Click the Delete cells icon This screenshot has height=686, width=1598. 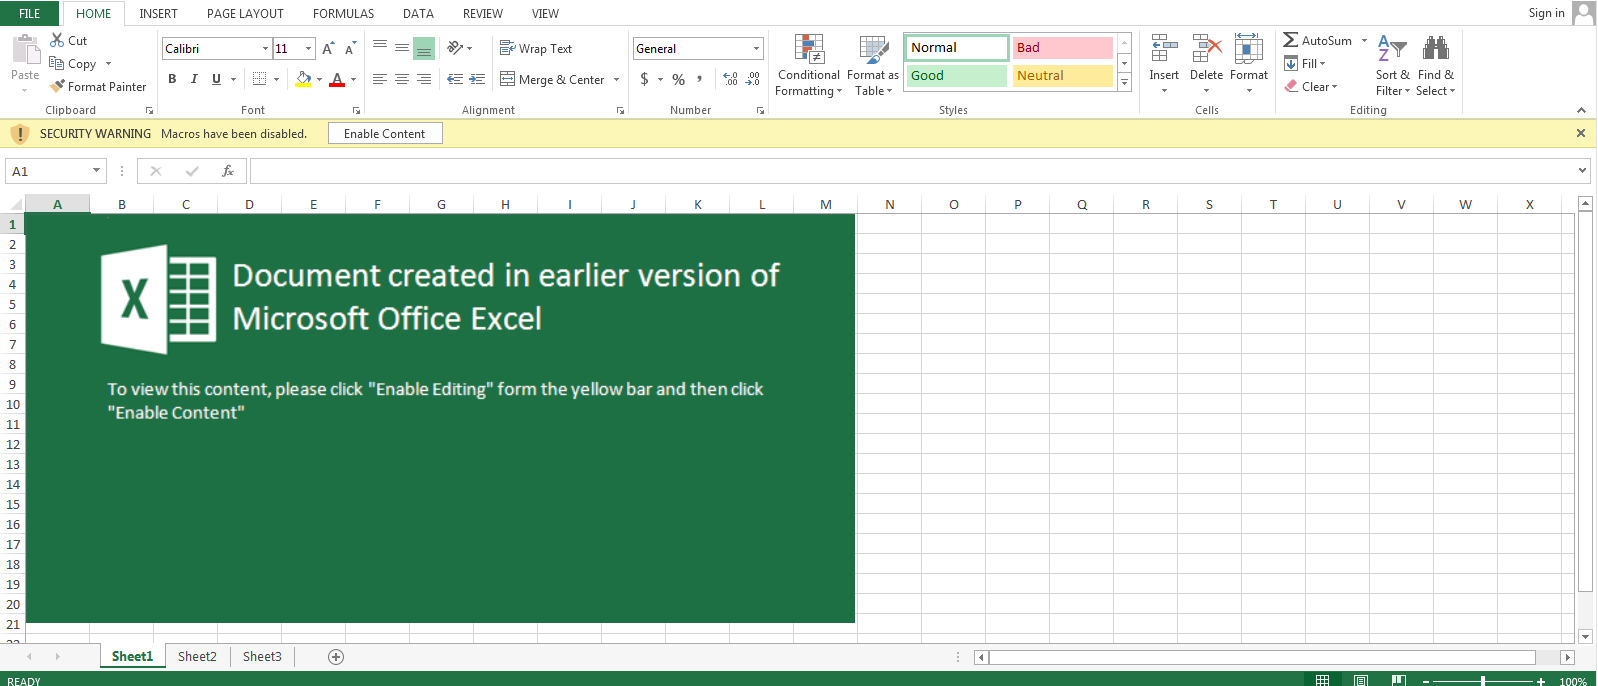(x=1207, y=48)
